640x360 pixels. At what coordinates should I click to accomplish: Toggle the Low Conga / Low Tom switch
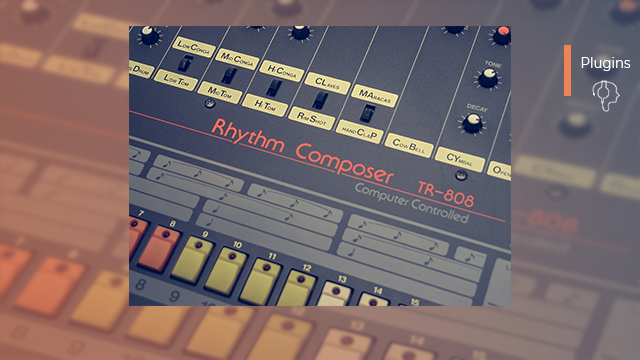[x=185, y=63]
